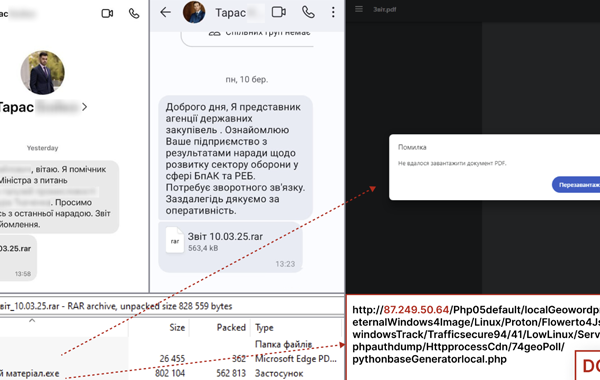Open the PDF viewer hamburger menu

(359, 9)
